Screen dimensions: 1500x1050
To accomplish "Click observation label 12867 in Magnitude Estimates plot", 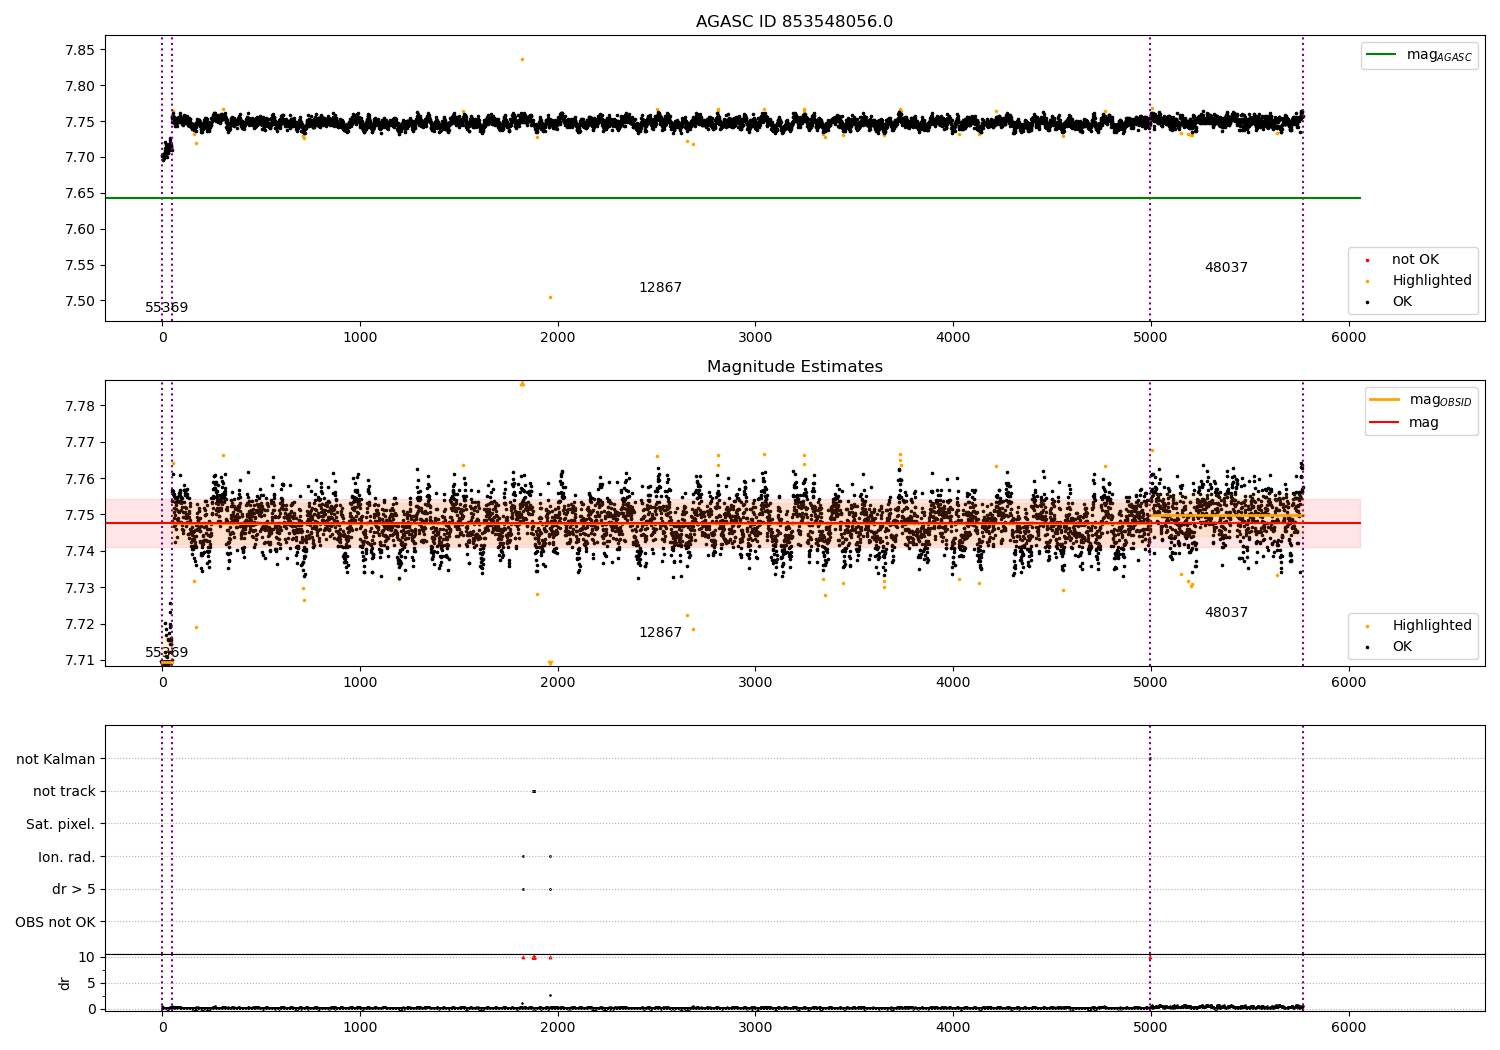I will [x=660, y=633].
